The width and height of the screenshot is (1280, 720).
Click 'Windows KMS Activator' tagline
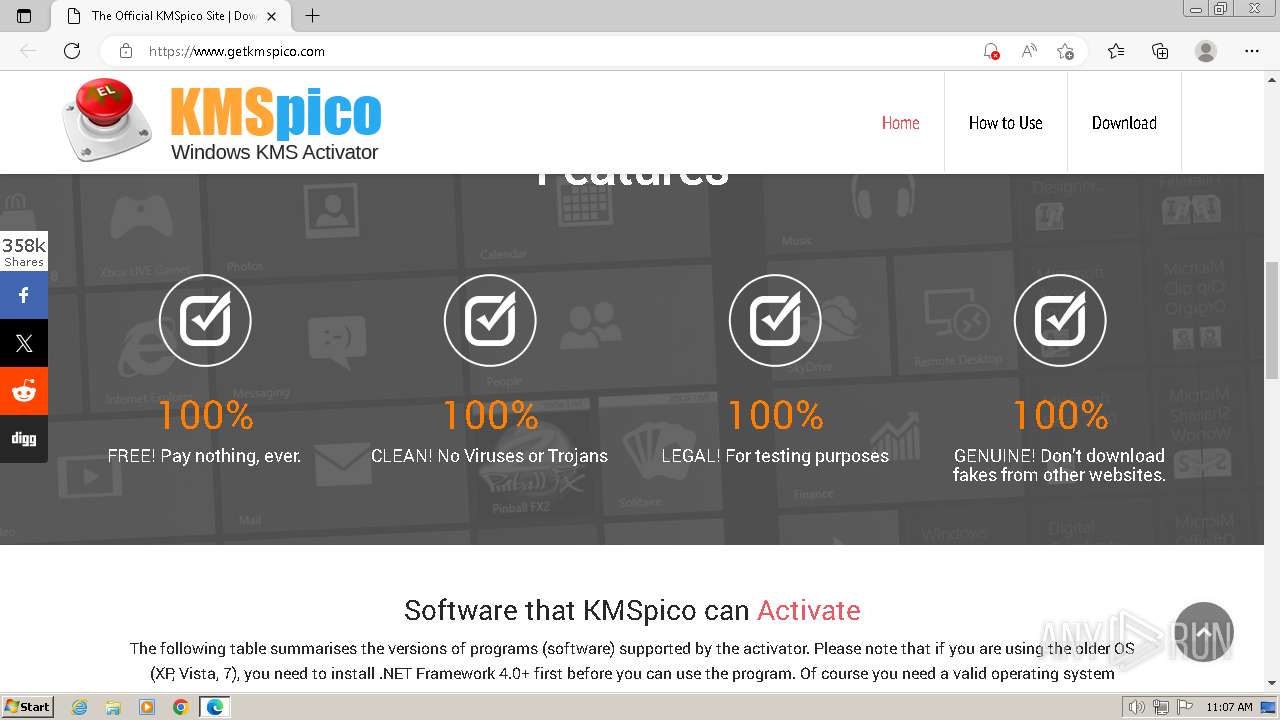tap(274, 152)
